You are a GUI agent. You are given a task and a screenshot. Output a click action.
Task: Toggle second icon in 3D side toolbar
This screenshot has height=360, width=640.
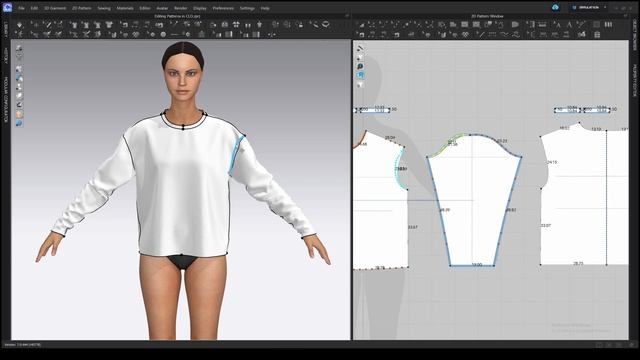19,57
